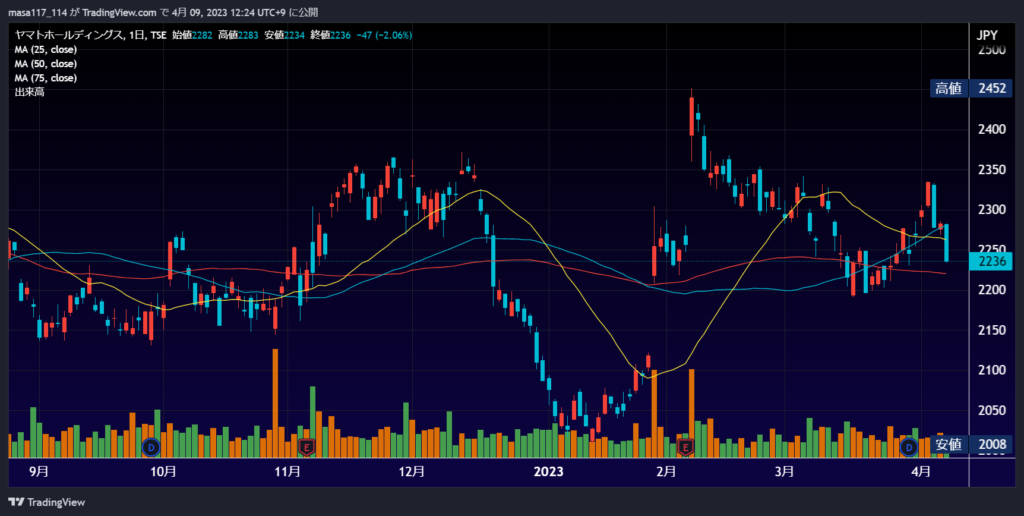The height and width of the screenshot is (516, 1024).
Task: Open the earnings E marker near 2月
Action: point(685,447)
